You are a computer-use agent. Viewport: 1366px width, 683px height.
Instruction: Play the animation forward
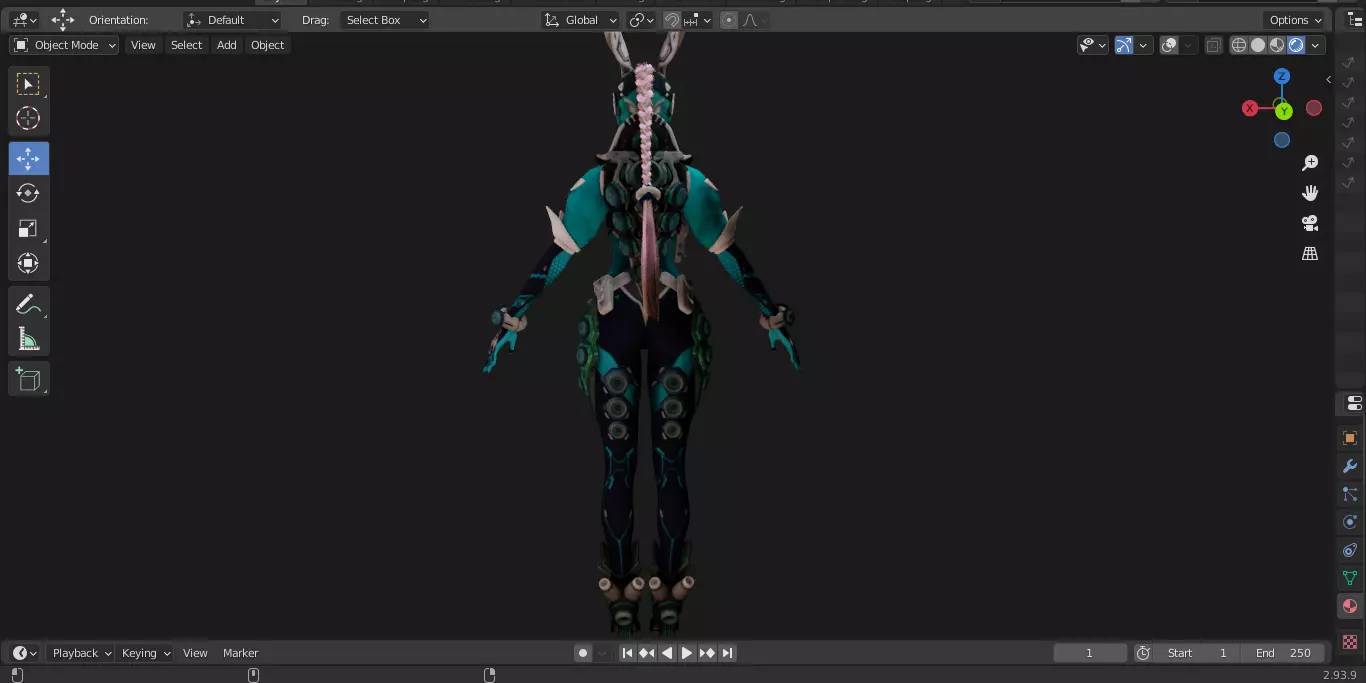687,653
